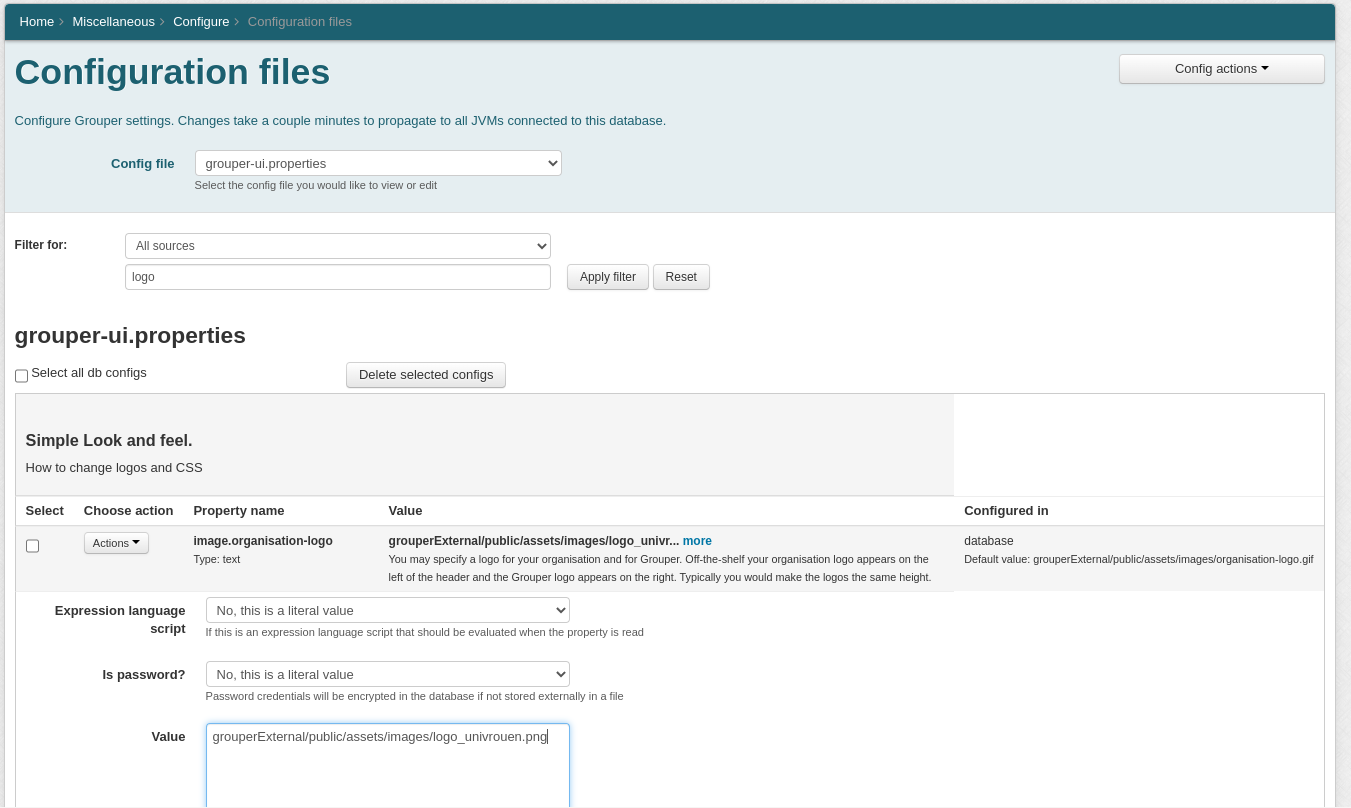
Task: Open the All sources filter dropdown
Action: point(337,246)
